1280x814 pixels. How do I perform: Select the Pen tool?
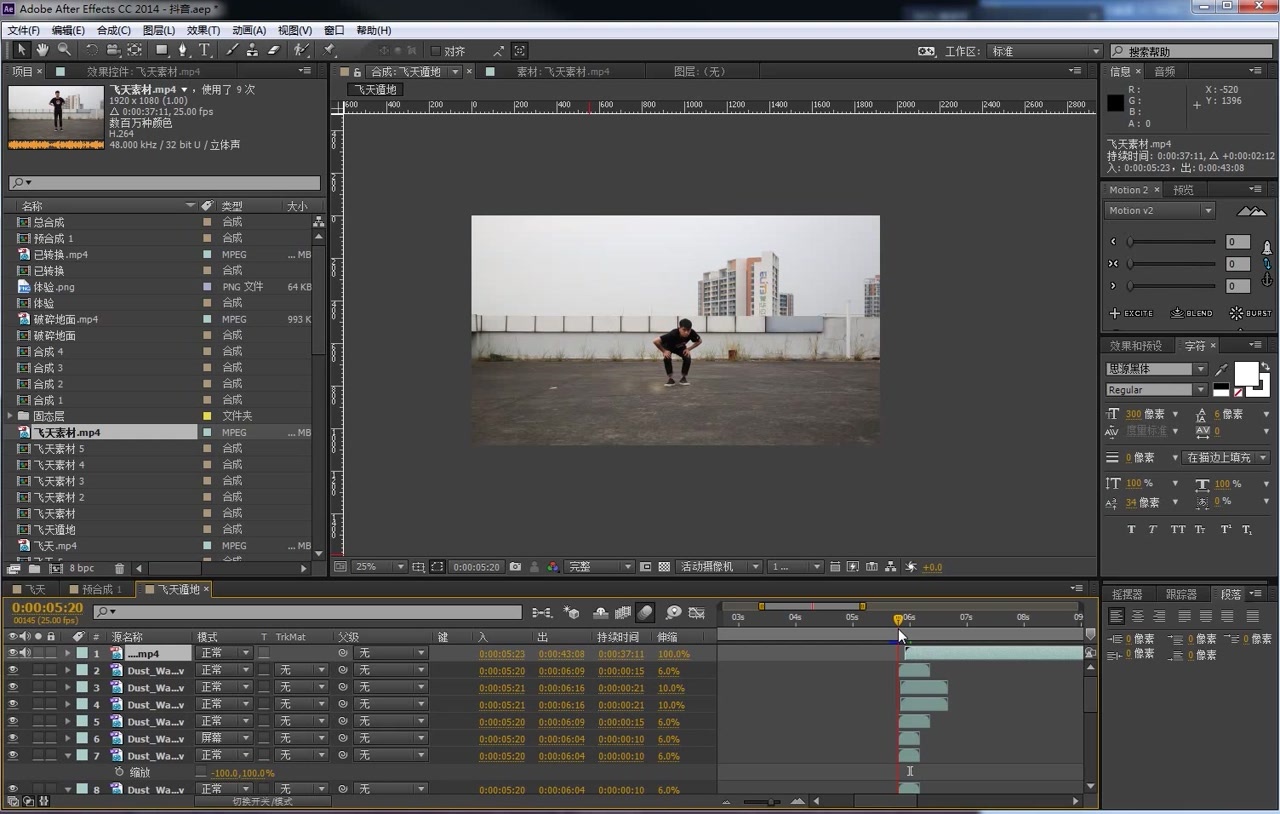[x=183, y=50]
